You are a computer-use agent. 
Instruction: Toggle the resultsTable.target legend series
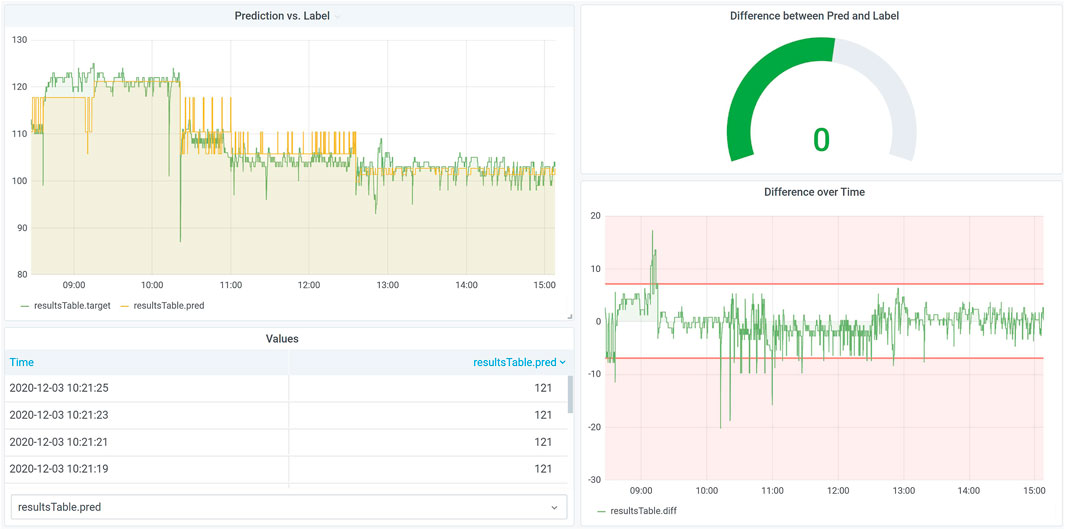[x=73, y=306]
